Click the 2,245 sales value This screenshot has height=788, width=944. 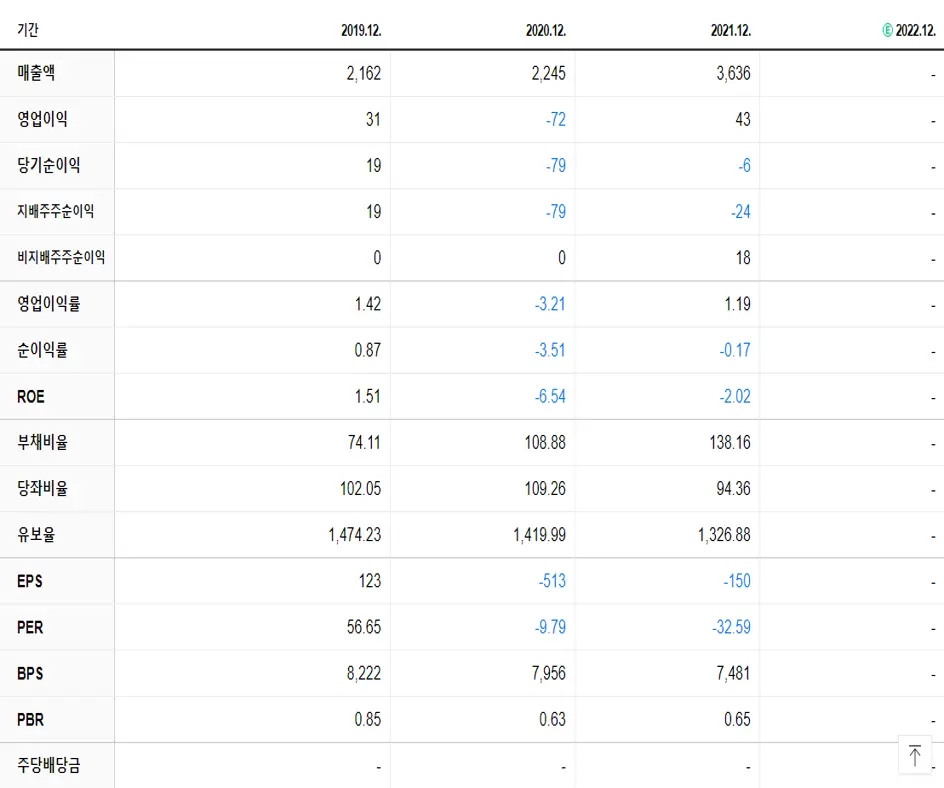pyautogui.click(x=548, y=73)
